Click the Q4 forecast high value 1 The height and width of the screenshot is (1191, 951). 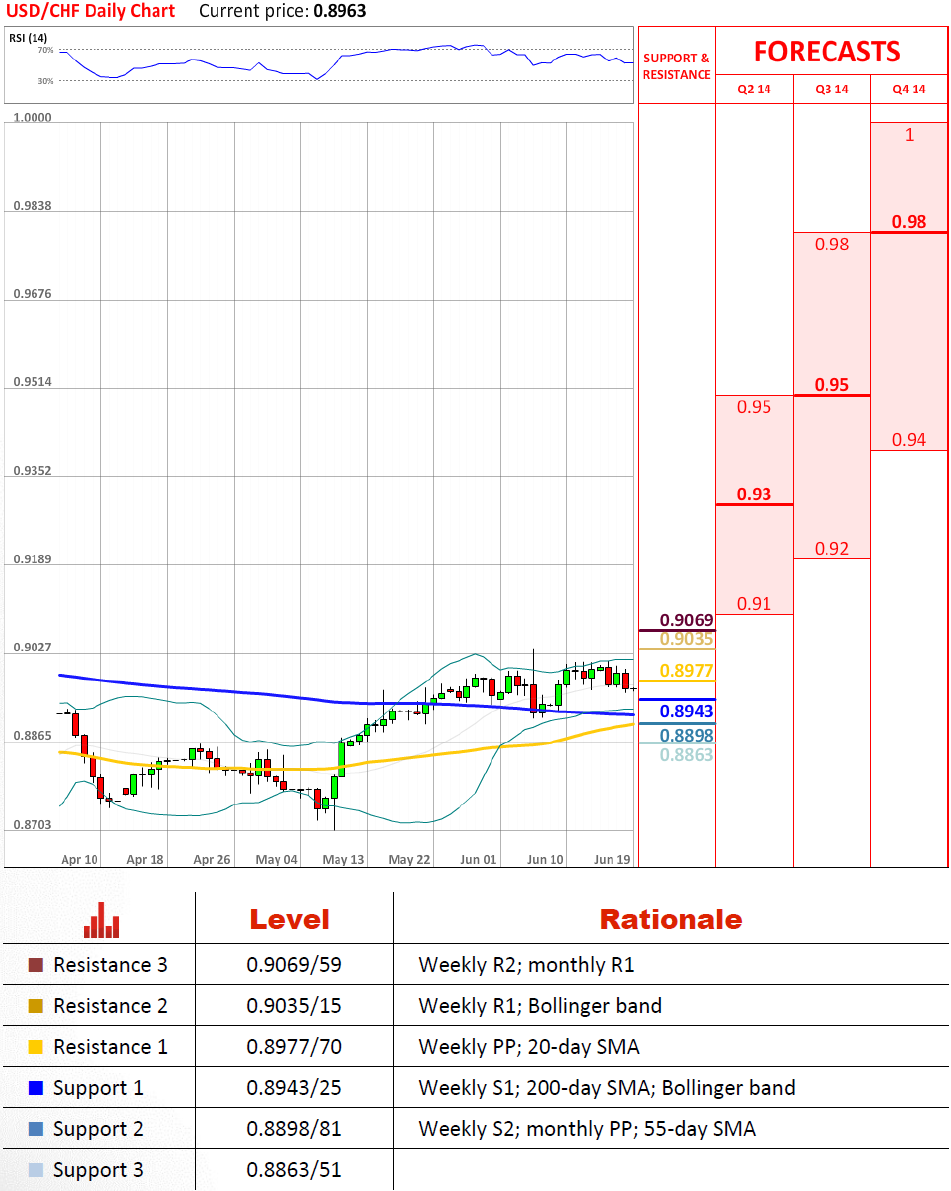[x=909, y=135]
